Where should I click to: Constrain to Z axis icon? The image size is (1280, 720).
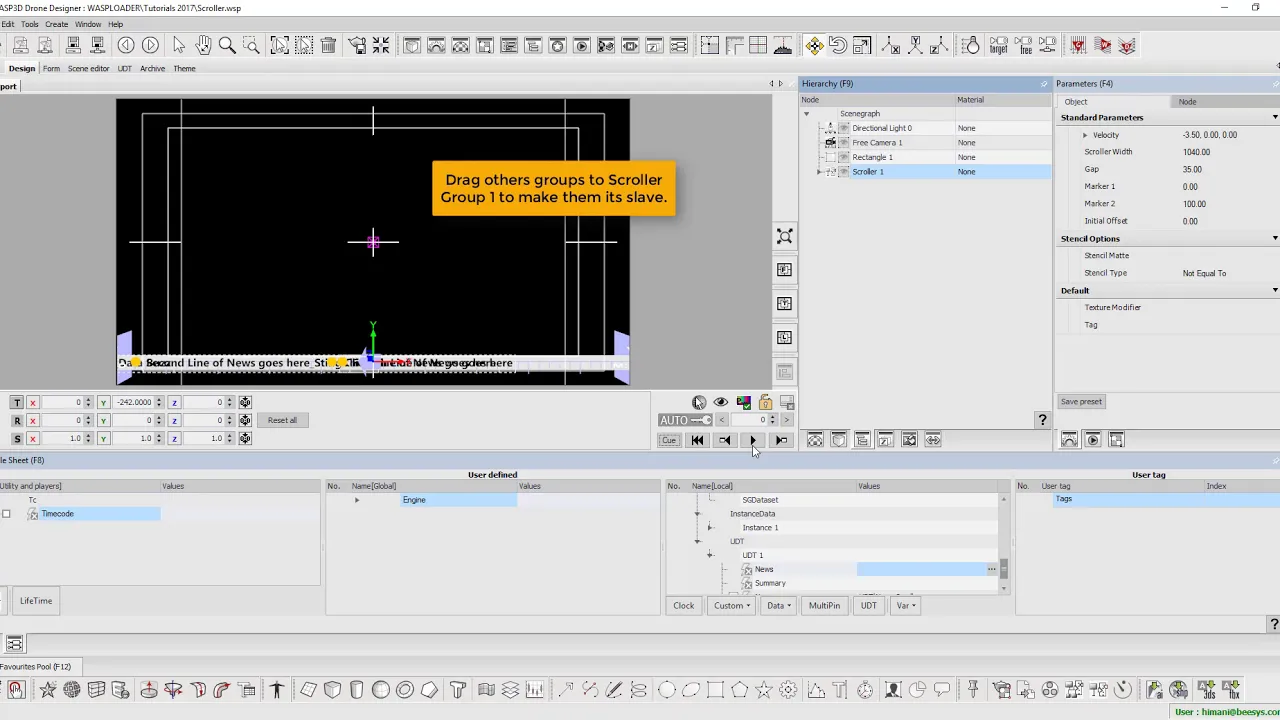[937, 45]
